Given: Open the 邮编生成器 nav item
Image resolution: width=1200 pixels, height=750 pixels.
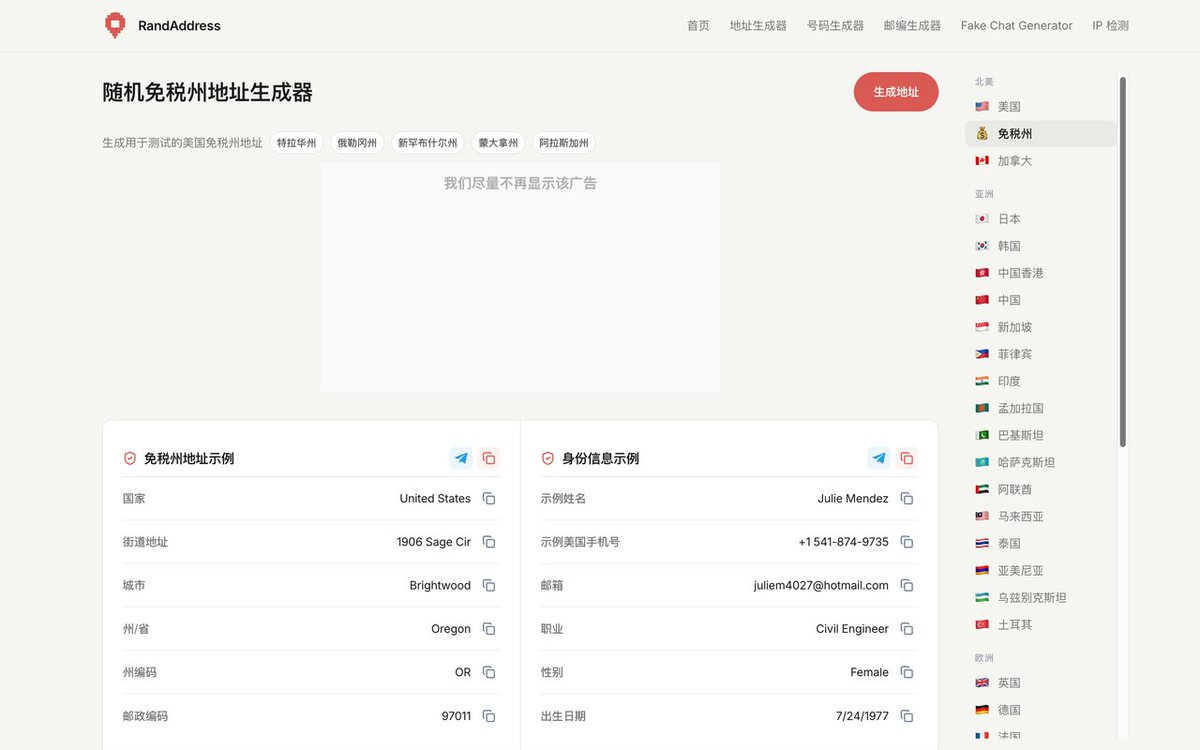Looking at the screenshot, I should point(912,26).
